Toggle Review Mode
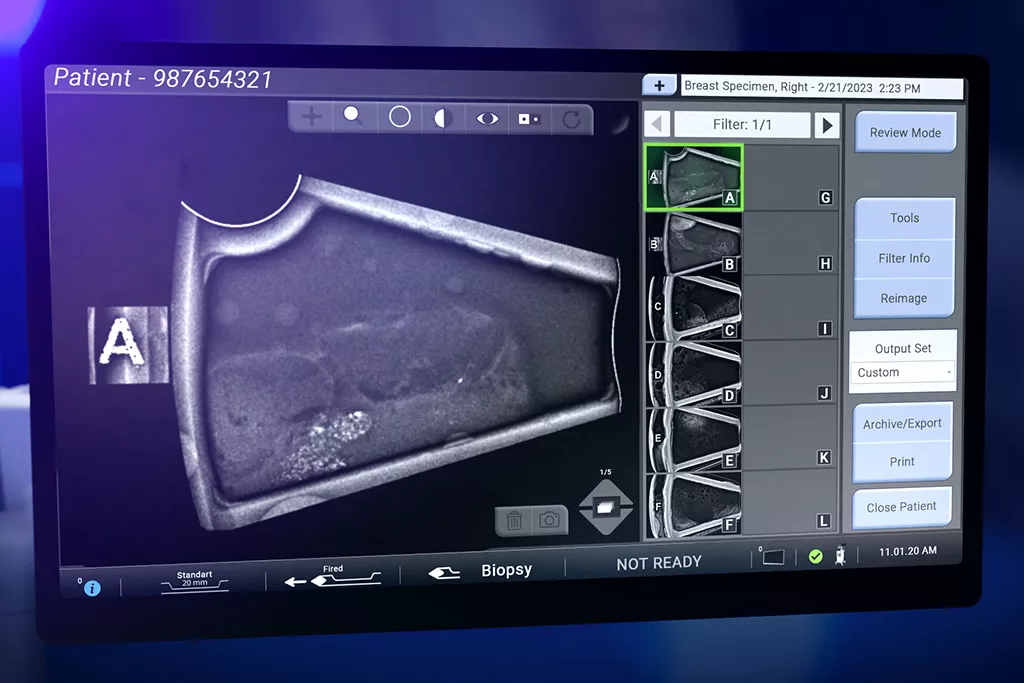 point(905,132)
